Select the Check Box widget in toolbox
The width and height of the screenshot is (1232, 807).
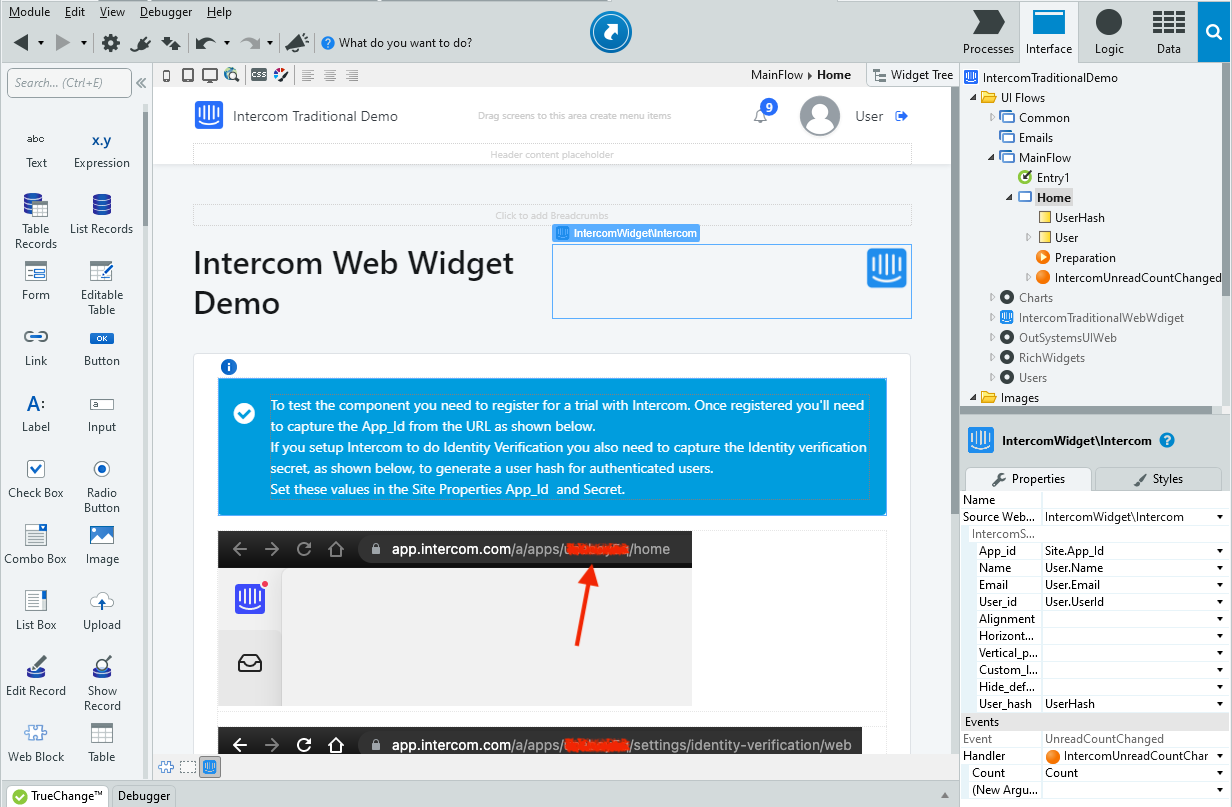pos(36,480)
